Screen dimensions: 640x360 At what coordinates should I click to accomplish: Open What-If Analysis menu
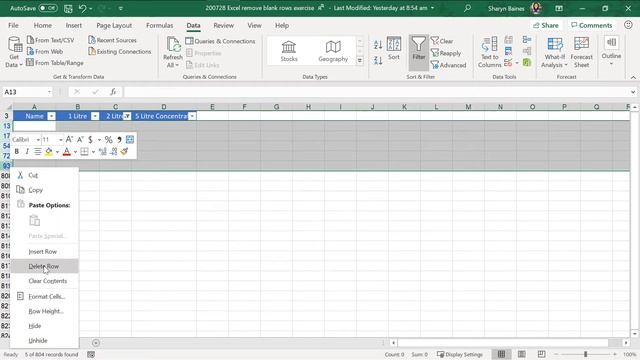pyautogui.click(x=555, y=52)
